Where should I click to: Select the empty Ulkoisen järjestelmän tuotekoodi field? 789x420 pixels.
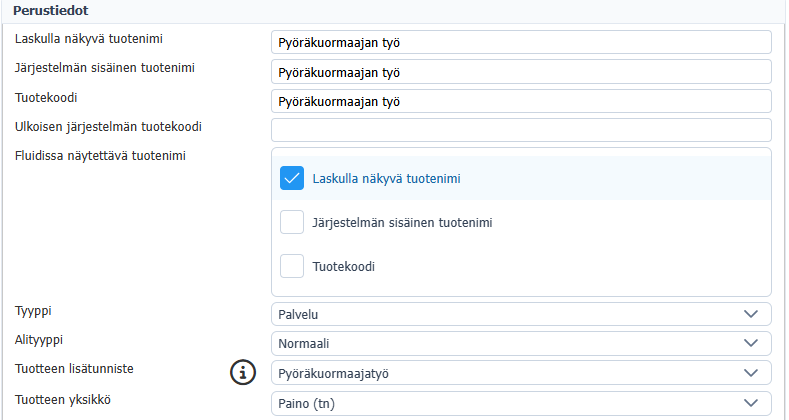click(x=520, y=130)
